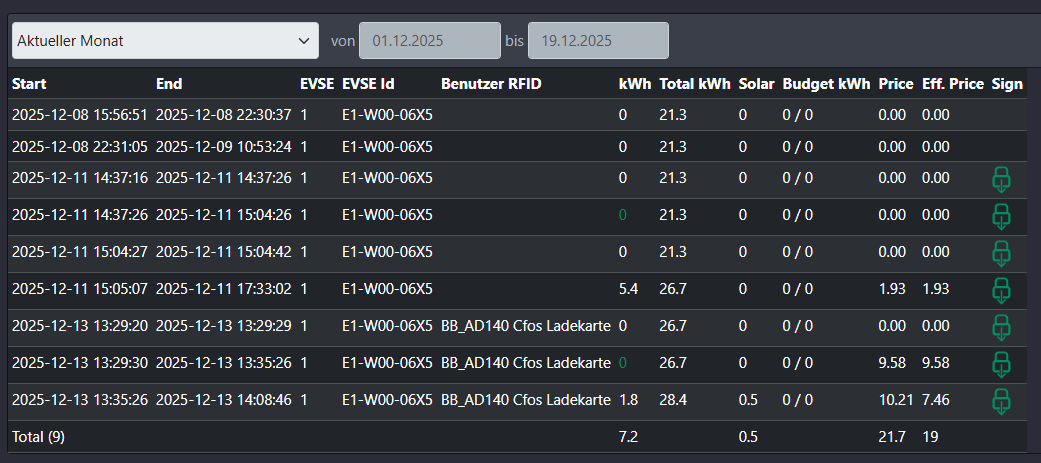The image size is (1041, 463).
Task: Open signature icon for session starting 2025-12-11 15:04:27
Action: (1001, 253)
